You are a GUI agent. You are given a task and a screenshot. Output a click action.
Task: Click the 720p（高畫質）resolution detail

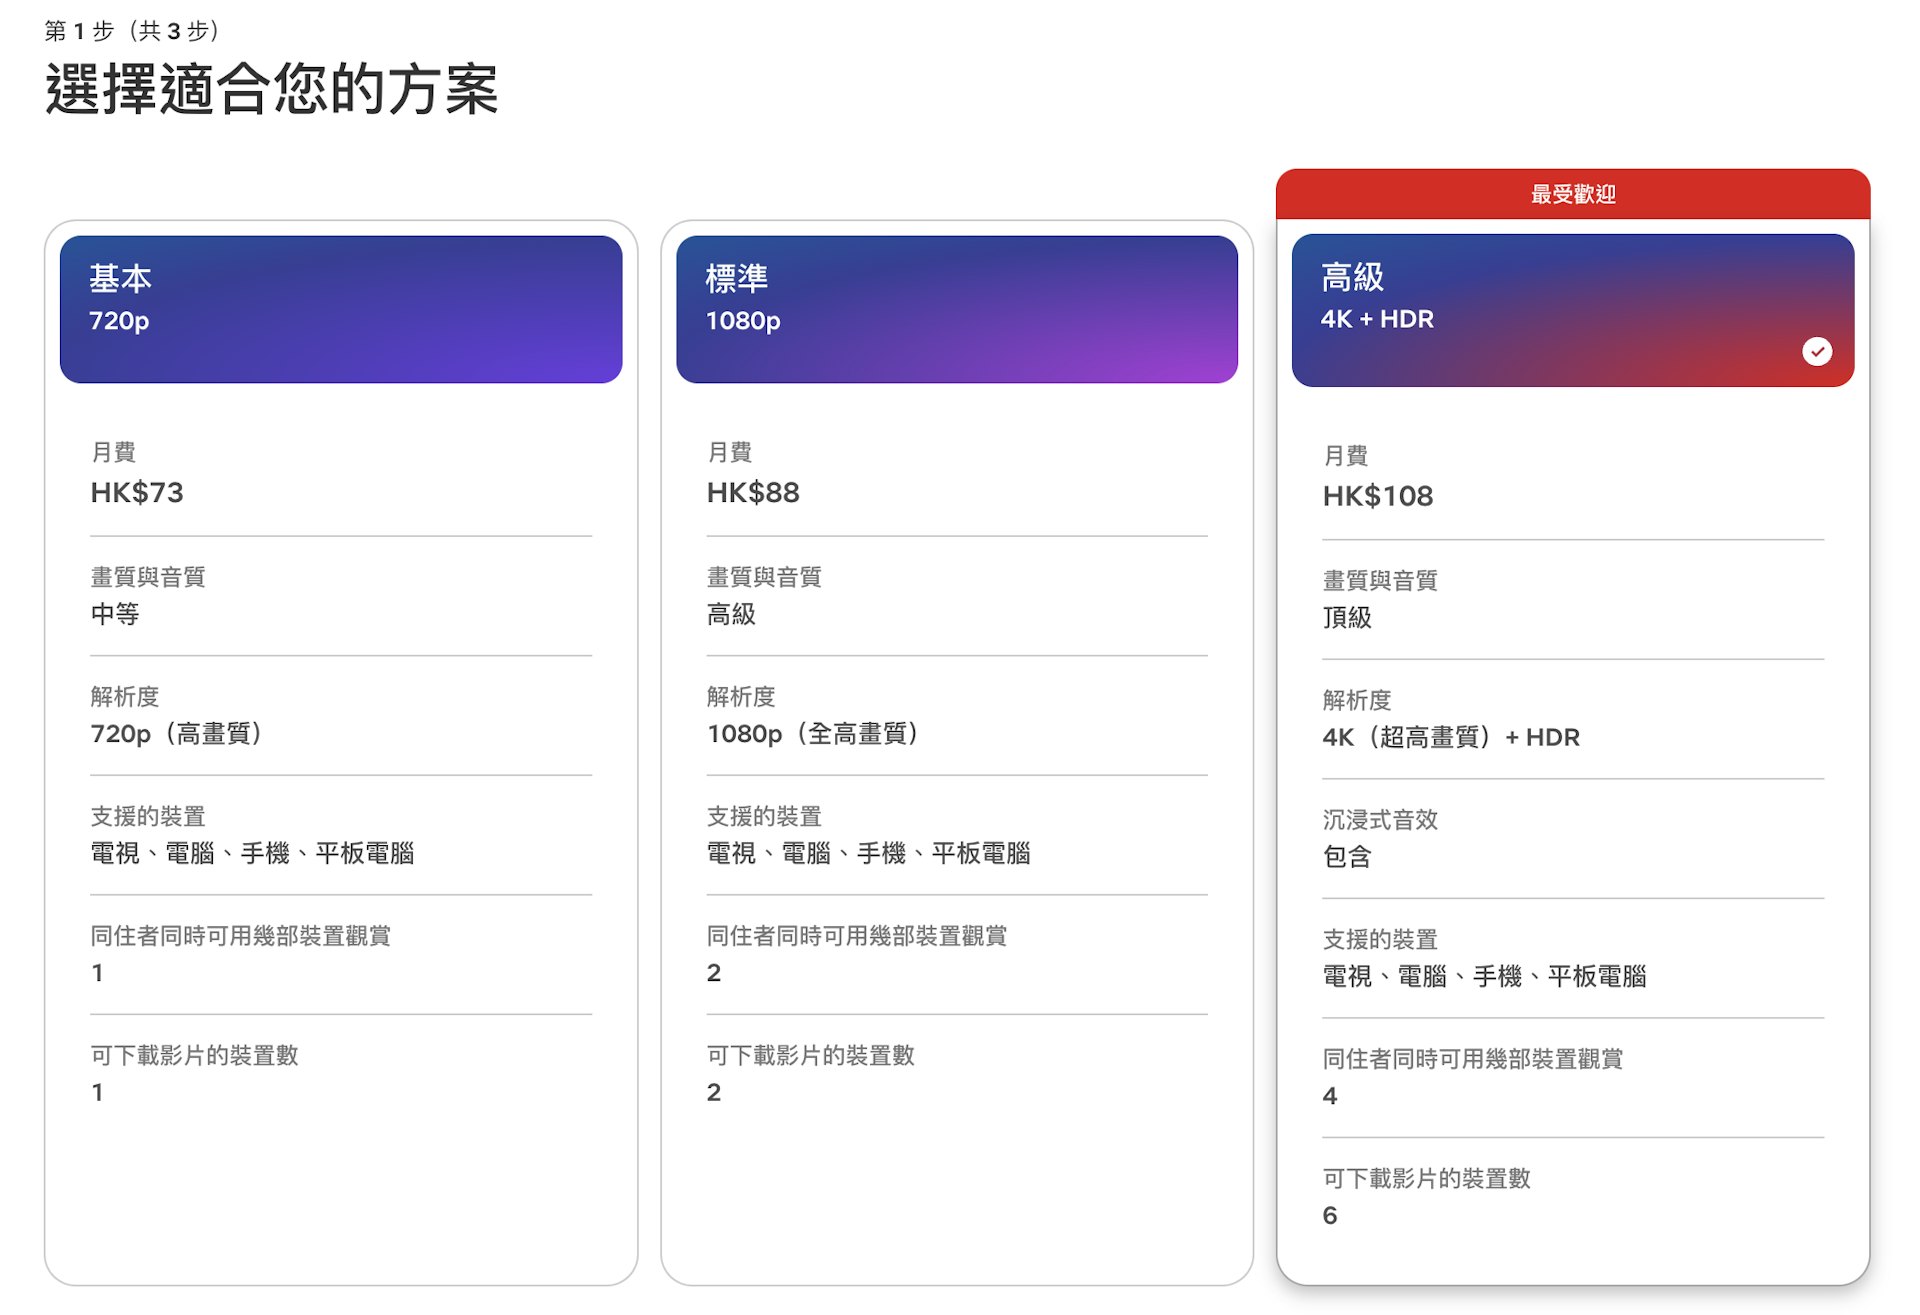click(x=176, y=733)
